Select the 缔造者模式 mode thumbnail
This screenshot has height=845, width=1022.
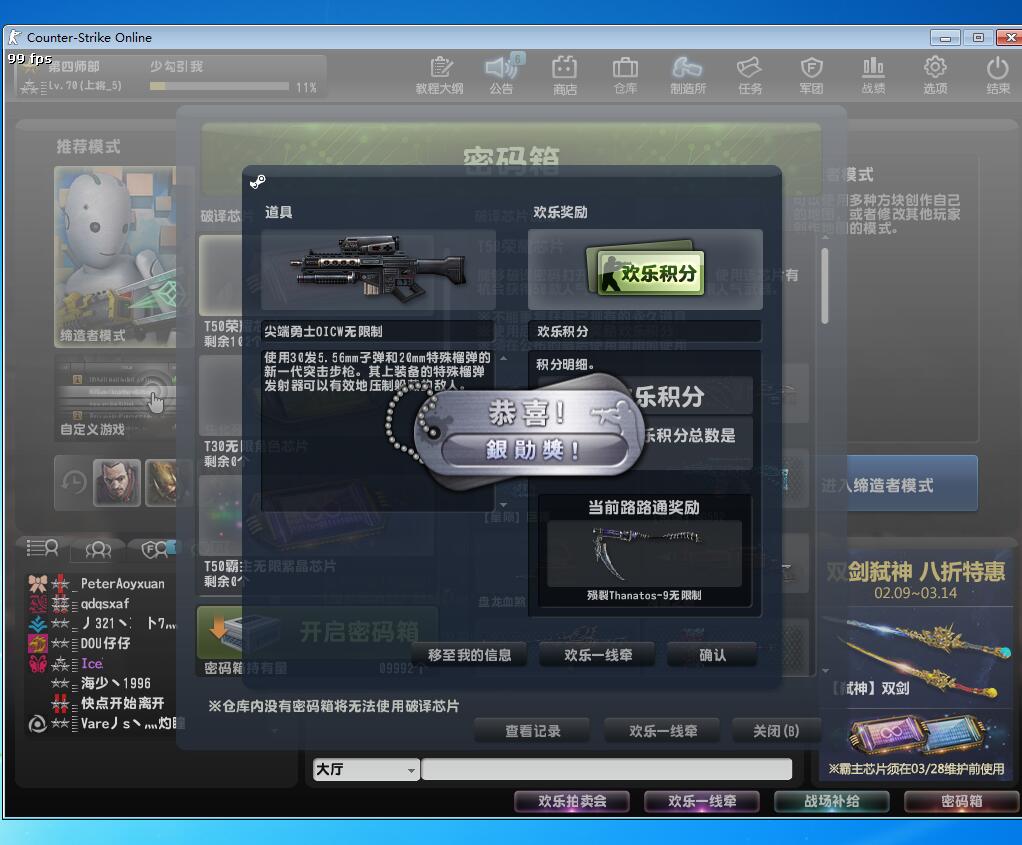(116, 256)
